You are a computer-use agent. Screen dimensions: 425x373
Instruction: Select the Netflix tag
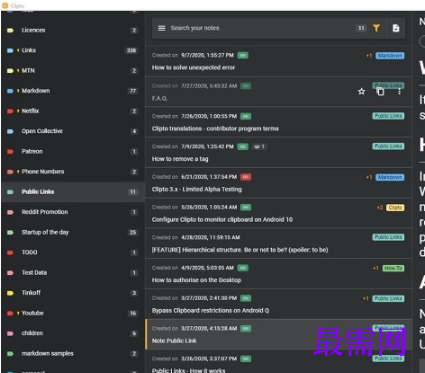coord(73,111)
